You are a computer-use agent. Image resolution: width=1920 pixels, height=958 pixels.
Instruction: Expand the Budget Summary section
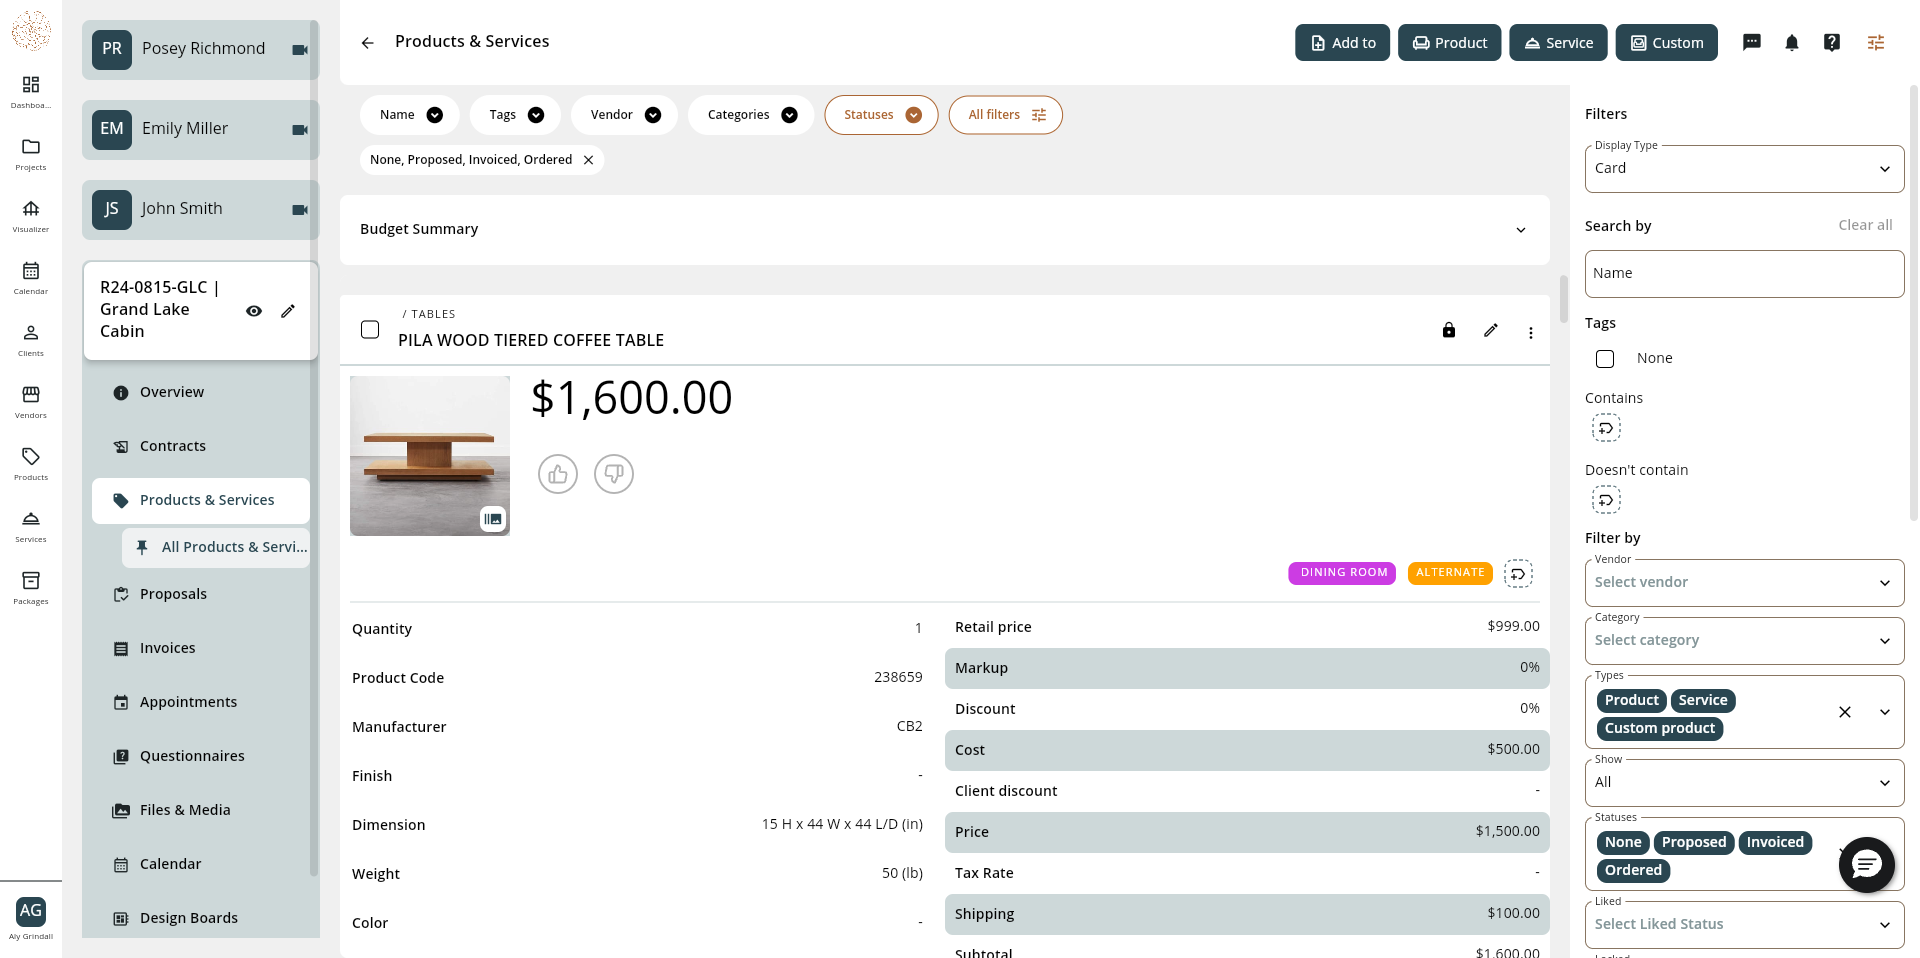pyautogui.click(x=945, y=230)
